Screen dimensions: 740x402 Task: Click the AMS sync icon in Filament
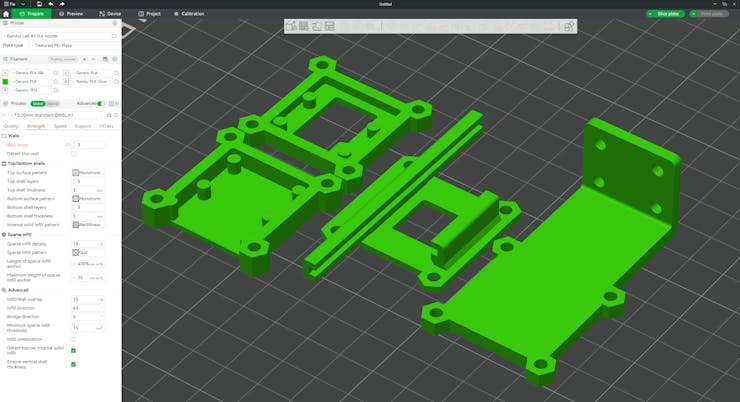pos(105,59)
